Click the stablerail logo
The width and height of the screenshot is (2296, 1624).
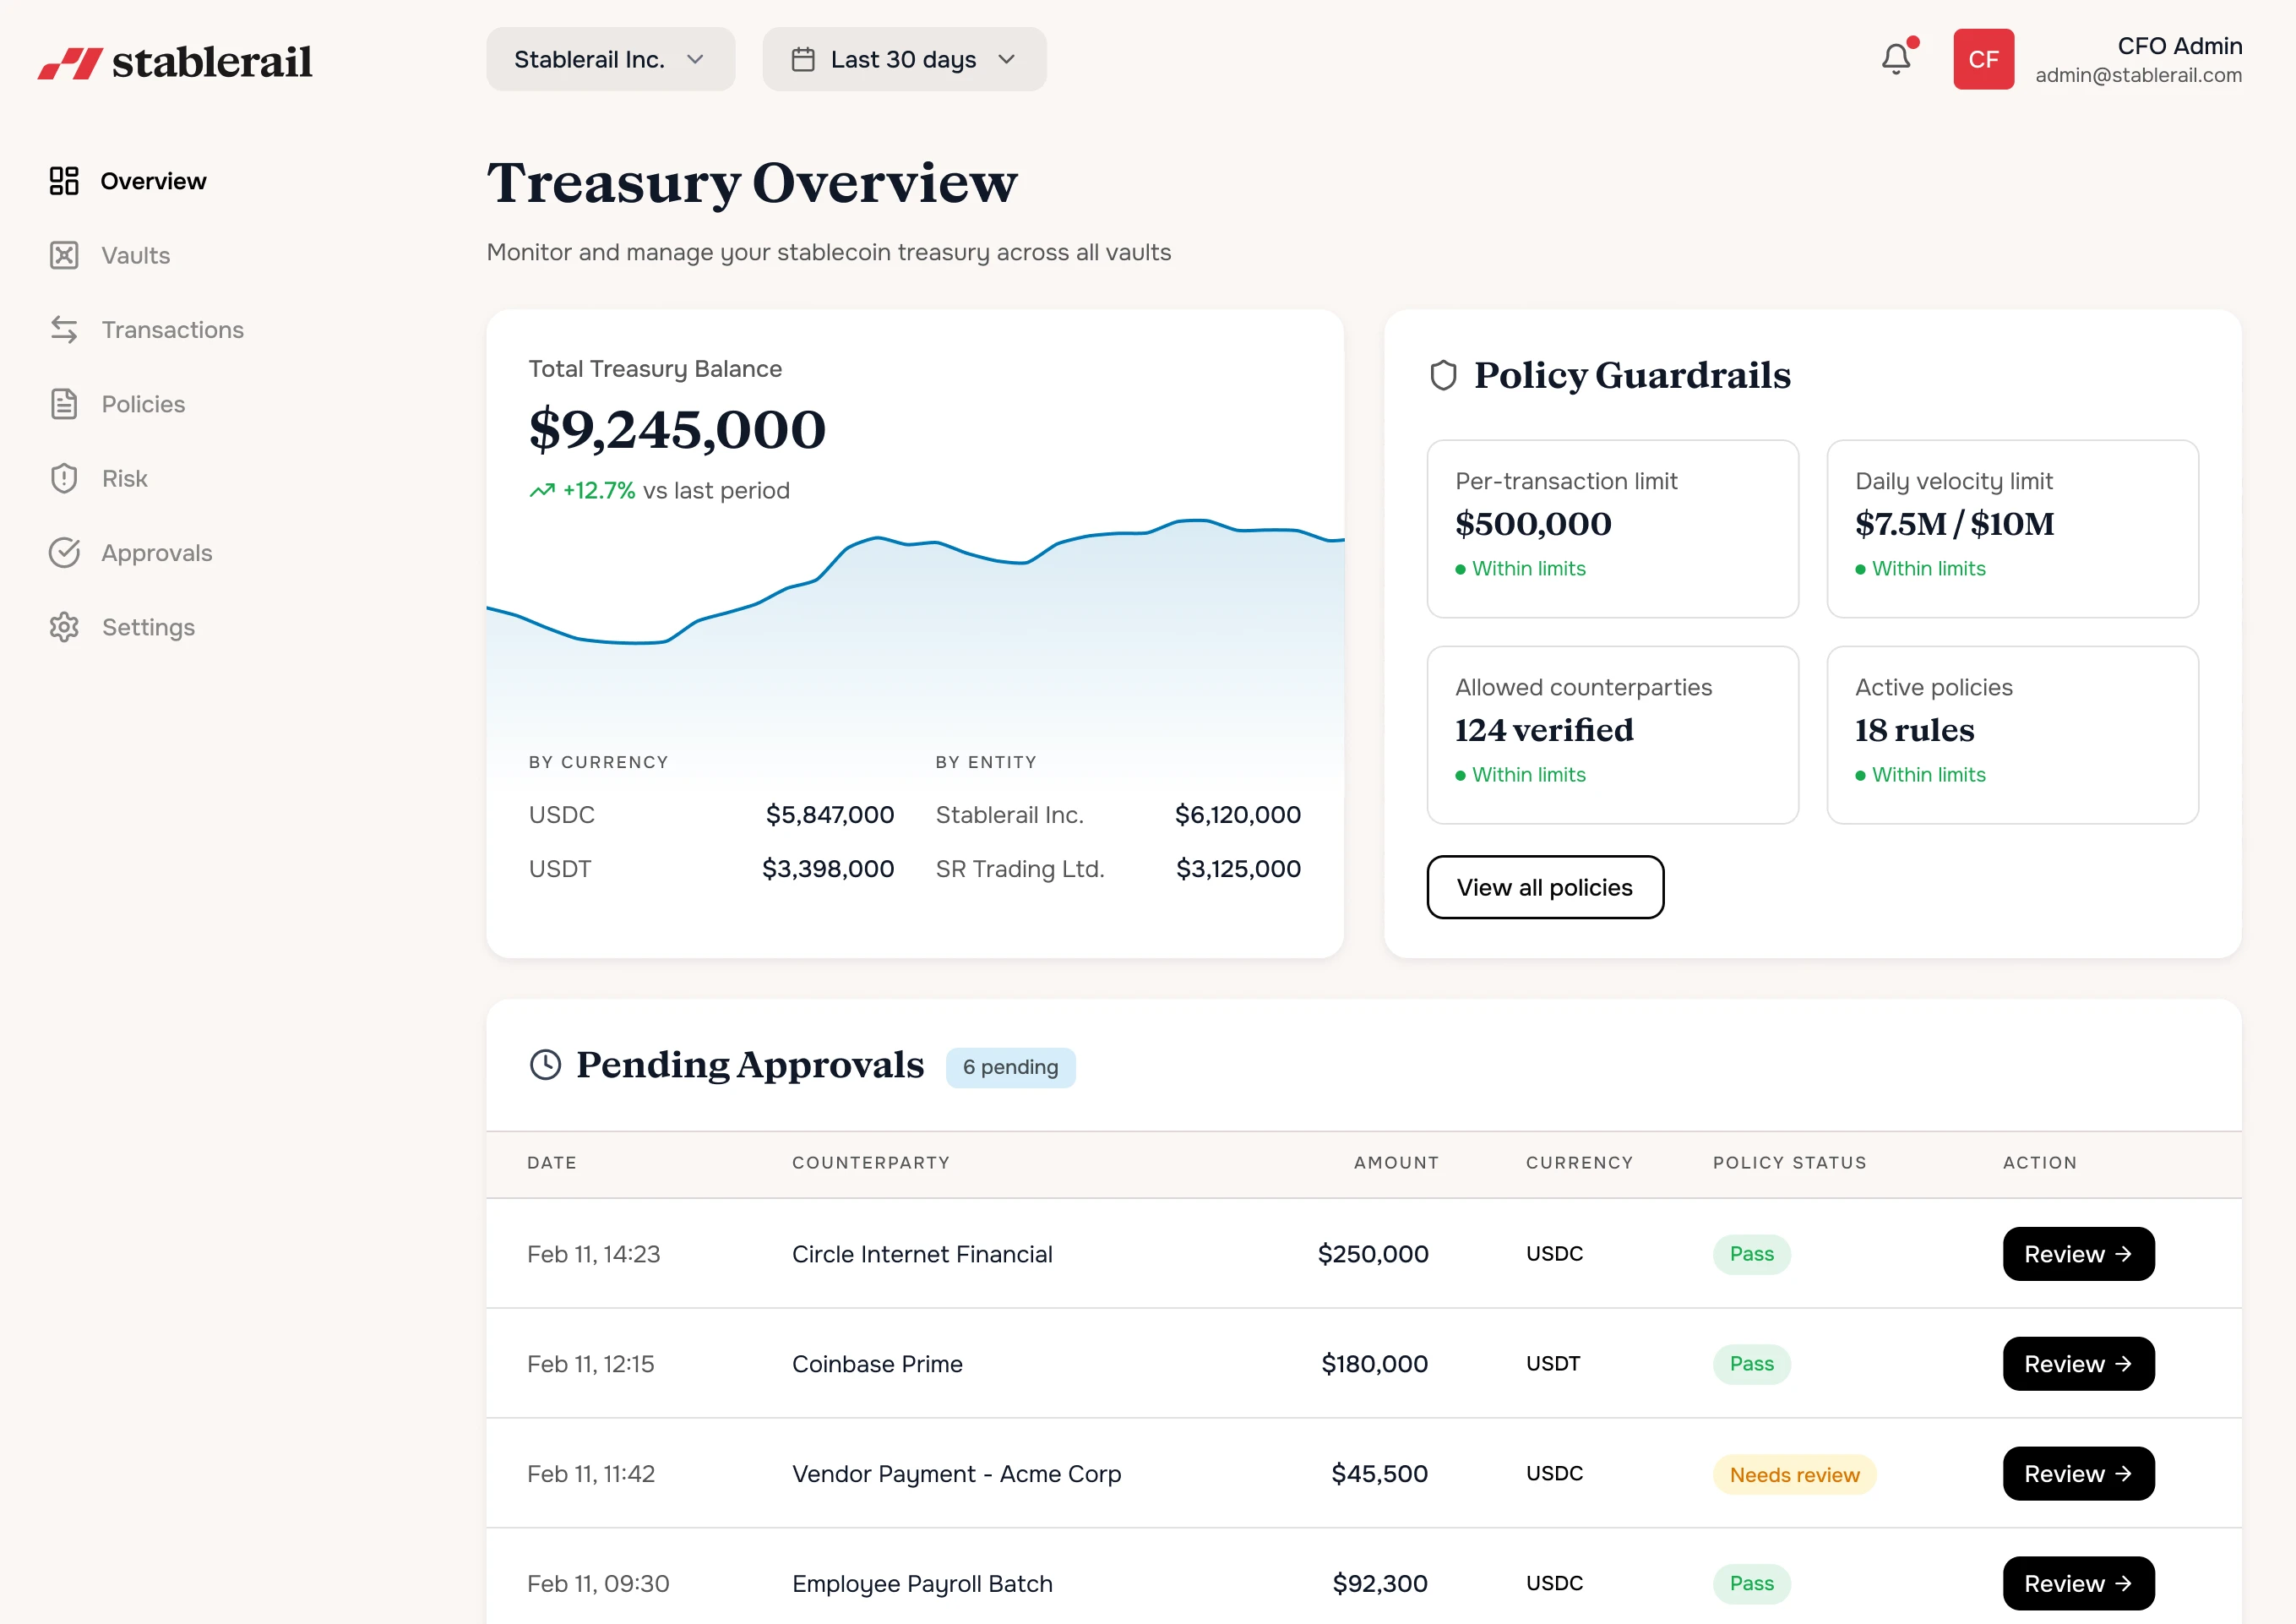point(176,62)
